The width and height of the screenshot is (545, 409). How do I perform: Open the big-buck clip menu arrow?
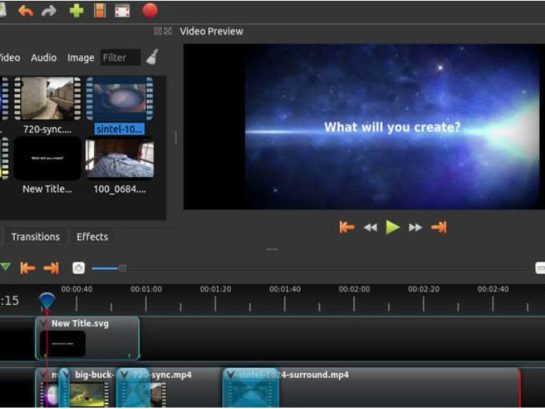[x=65, y=375]
